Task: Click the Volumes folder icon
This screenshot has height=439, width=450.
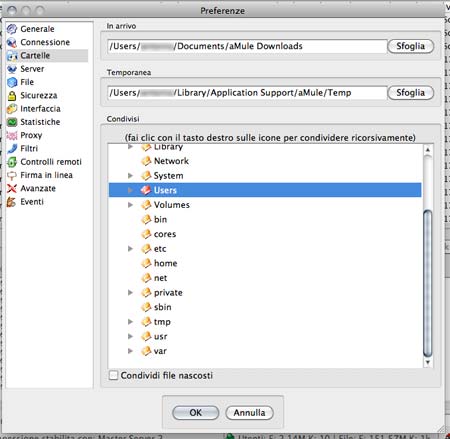Action: pos(146,205)
